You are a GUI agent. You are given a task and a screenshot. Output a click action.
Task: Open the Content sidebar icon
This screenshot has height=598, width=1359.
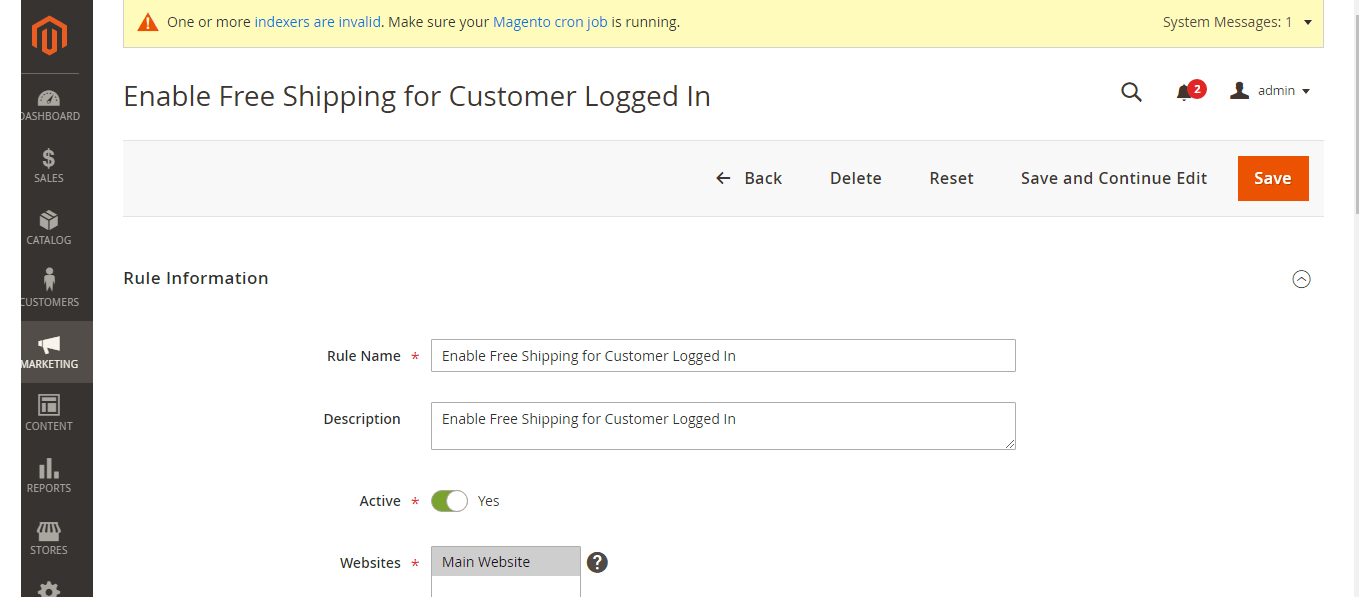[x=49, y=413]
